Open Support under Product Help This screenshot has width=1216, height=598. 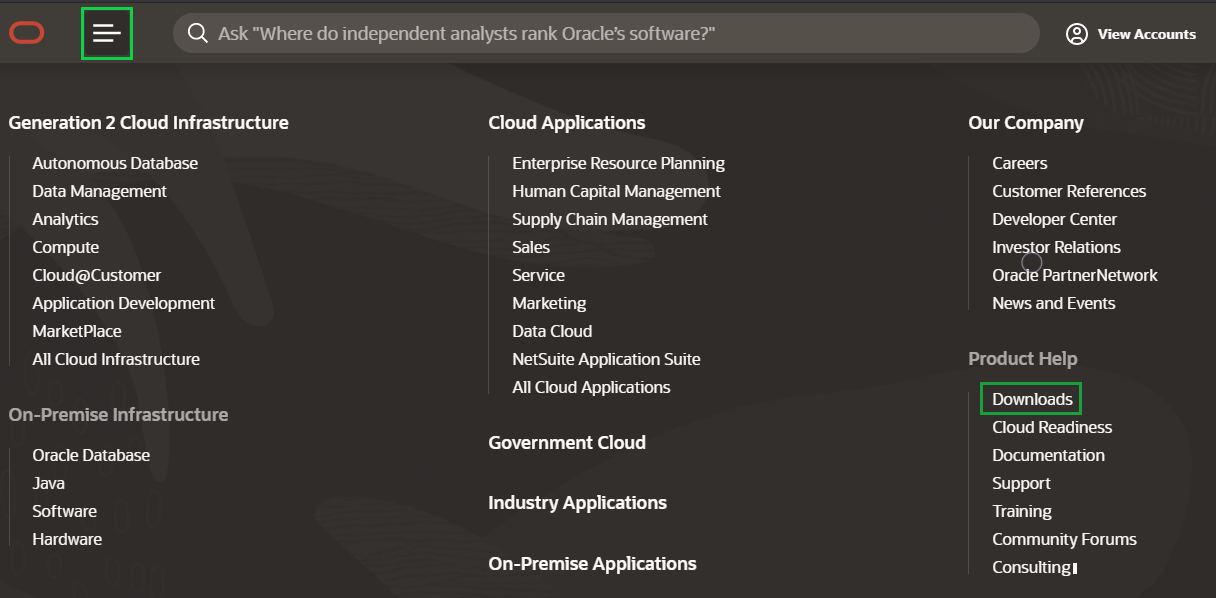pos(1021,483)
